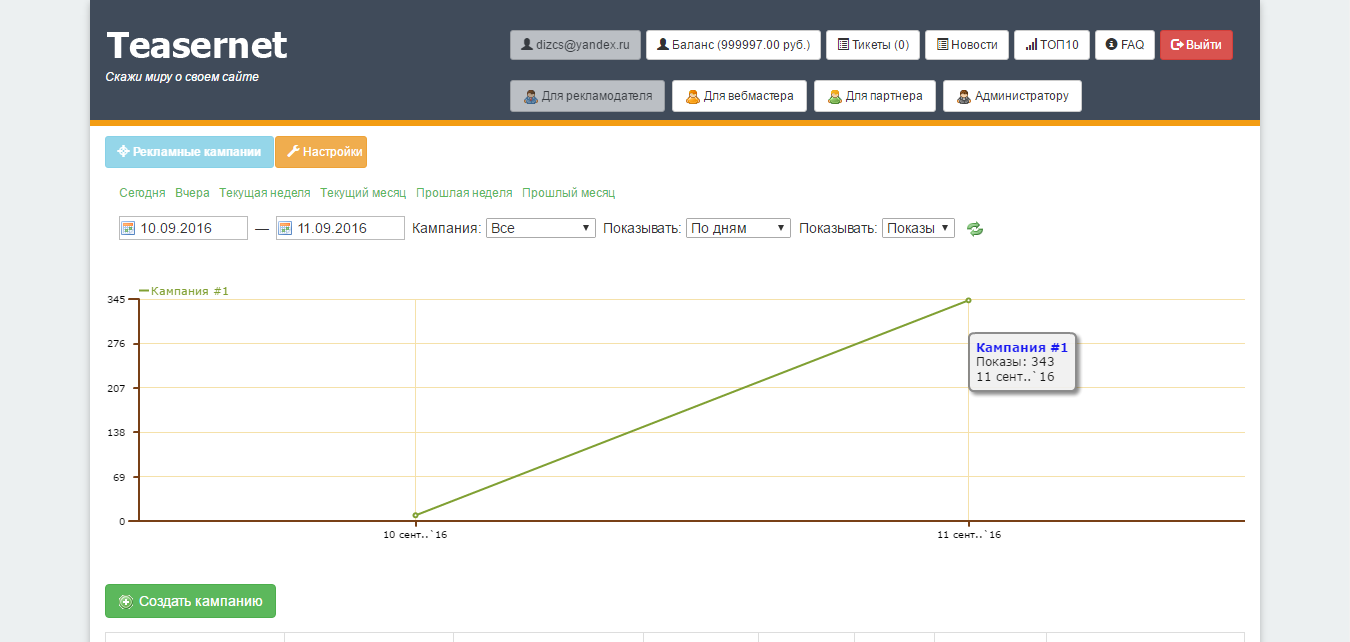1350x642 pixels.
Task: Click the Teasernet logo title
Action: click(x=197, y=45)
